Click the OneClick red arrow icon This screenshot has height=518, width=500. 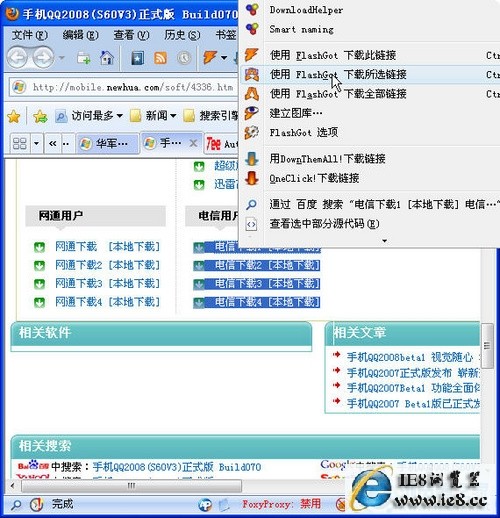coord(252,178)
